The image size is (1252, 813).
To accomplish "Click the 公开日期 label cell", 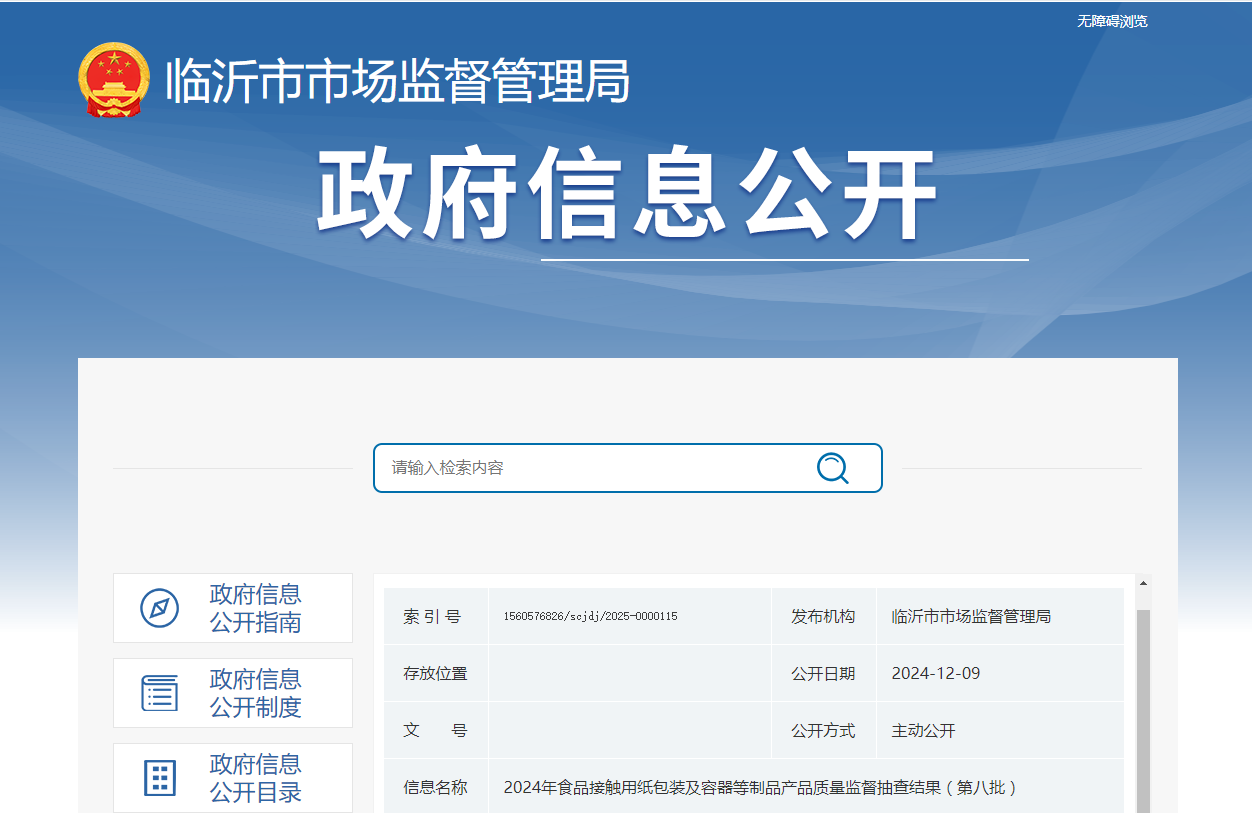I will (823, 673).
